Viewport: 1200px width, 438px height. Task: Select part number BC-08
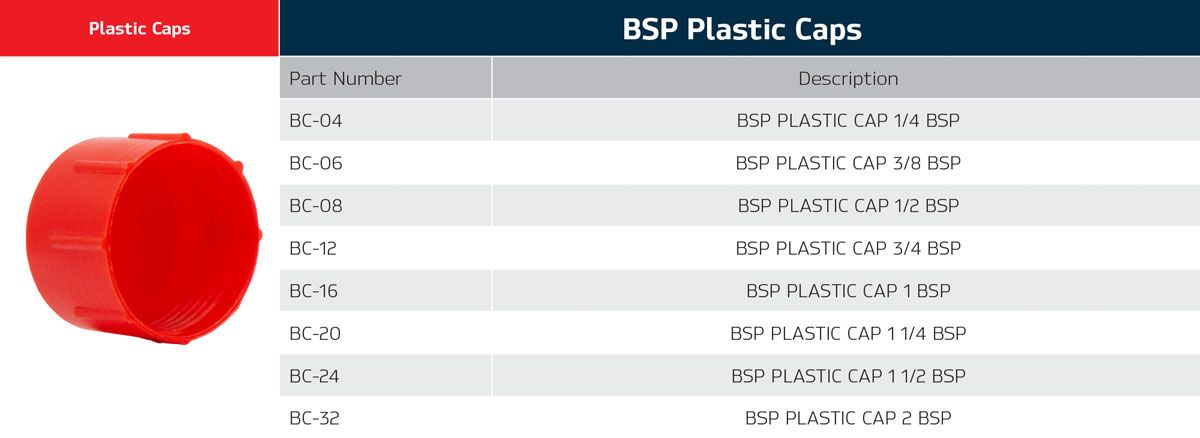(x=316, y=206)
